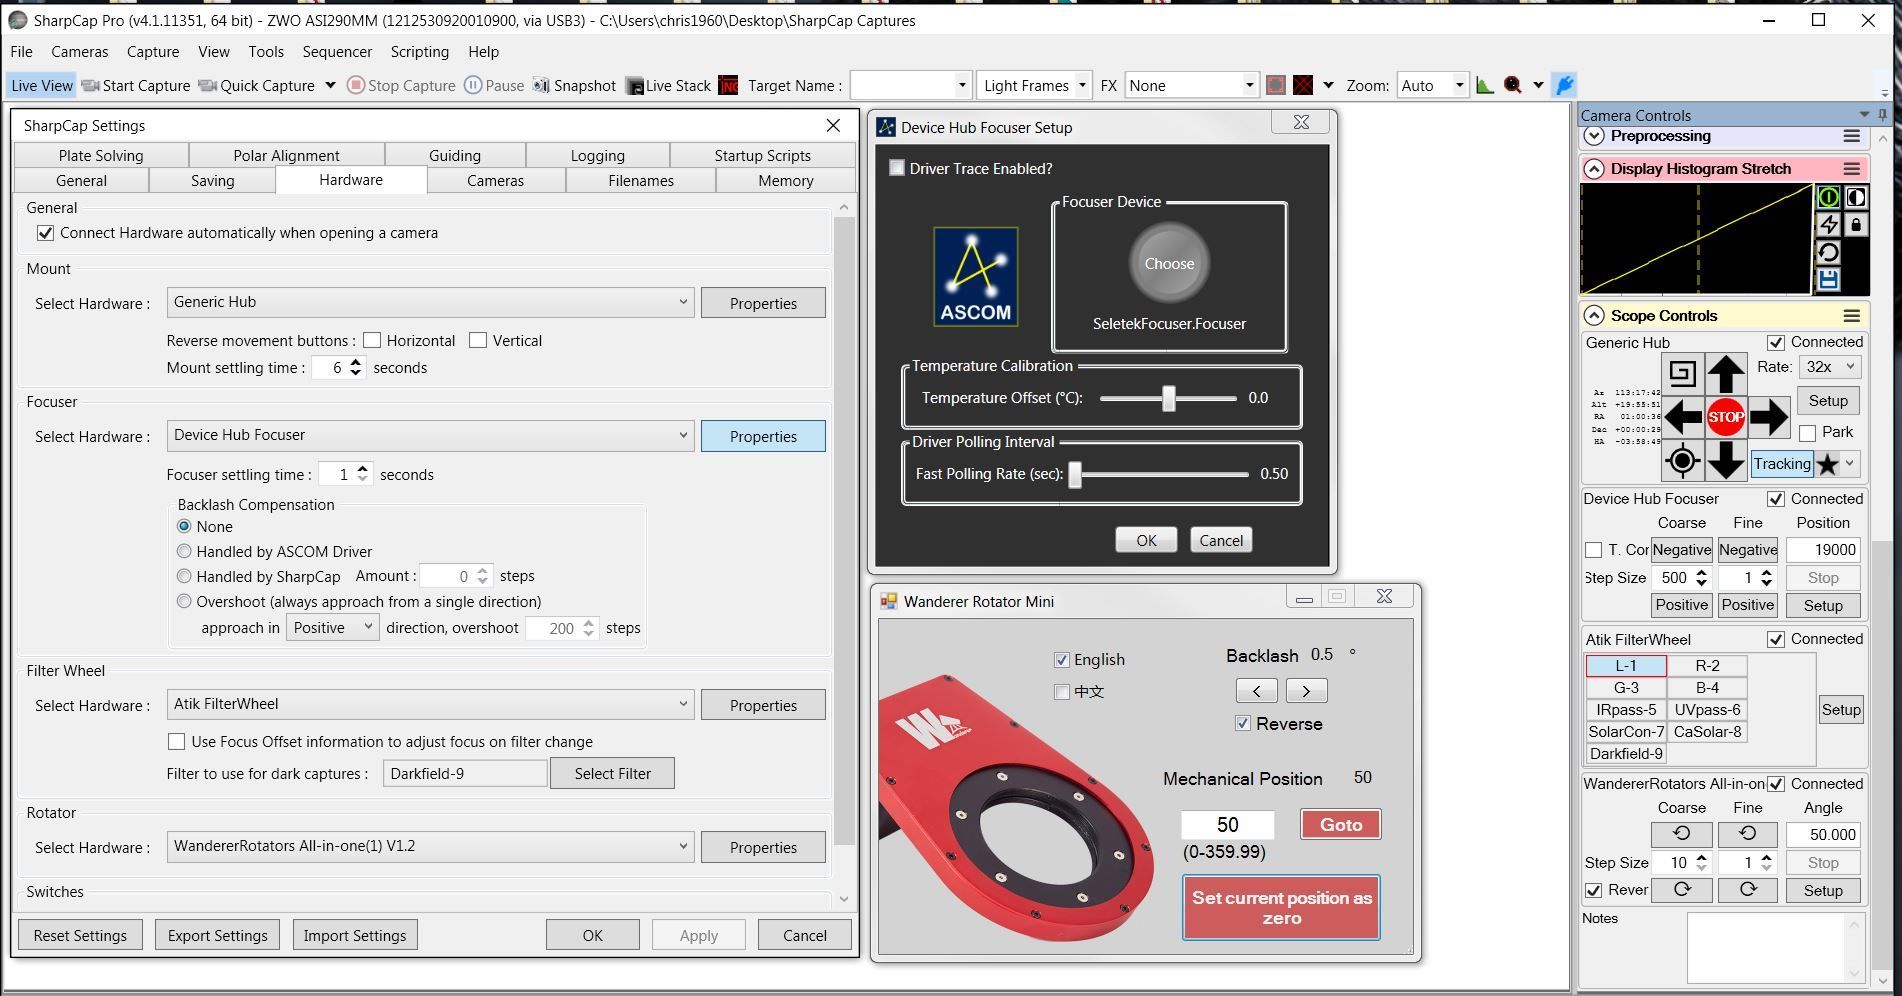Toggle the red reticule overlay icon
This screenshot has height=996, width=1902.
[x=1303, y=86]
